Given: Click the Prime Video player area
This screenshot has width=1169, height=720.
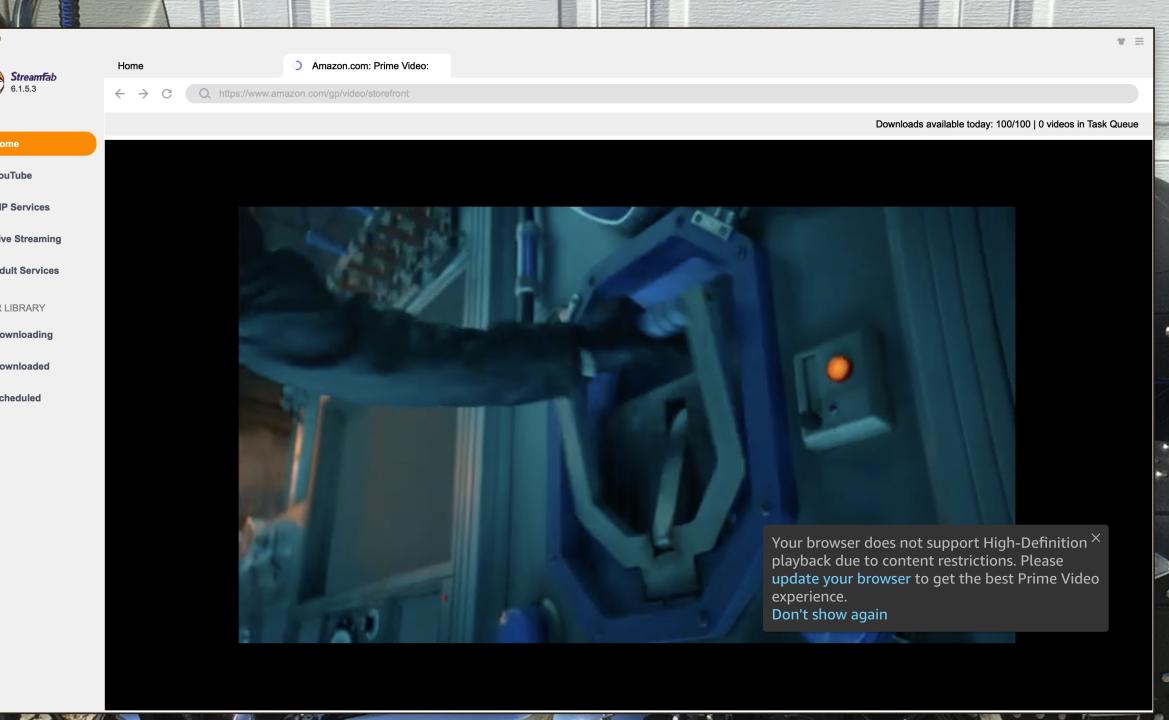Looking at the screenshot, I should click(x=500, y=400).
